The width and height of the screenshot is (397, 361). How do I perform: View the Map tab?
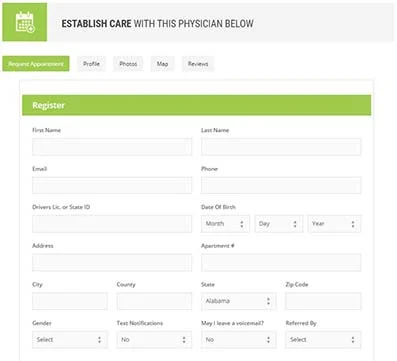pos(162,64)
